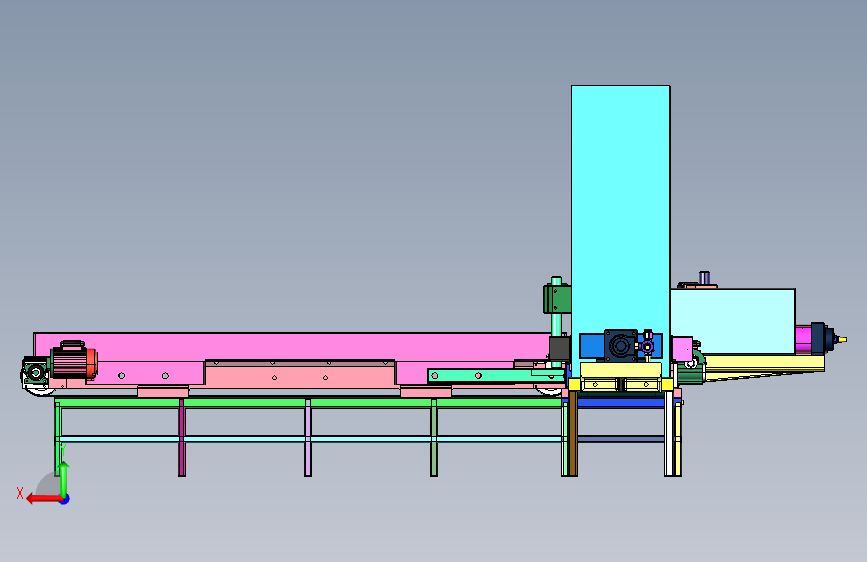
Task: Select the blue gearbox housing at the tower base
Action: pos(620,346)
